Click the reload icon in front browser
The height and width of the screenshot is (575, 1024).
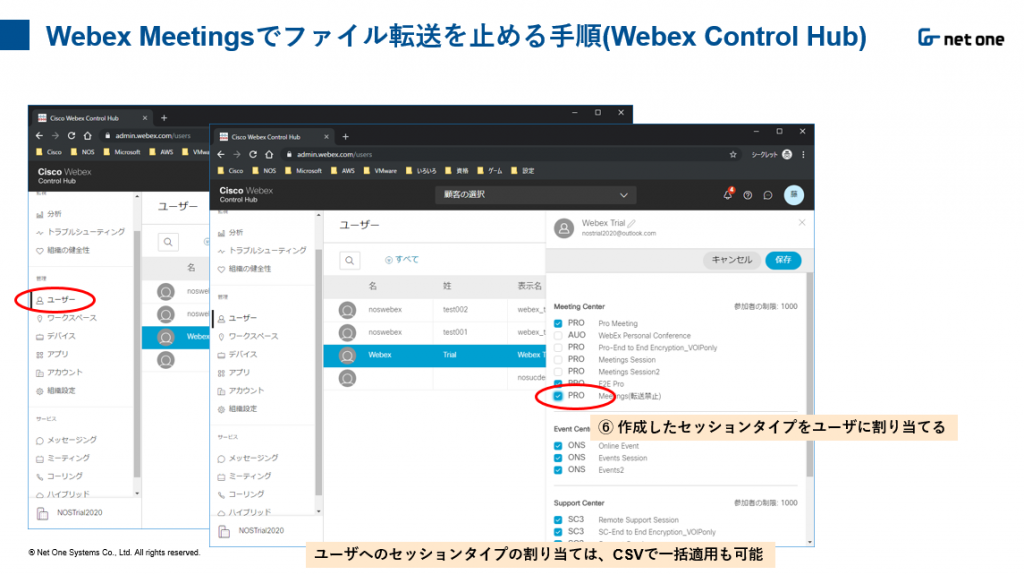click(x=253, y=154)
